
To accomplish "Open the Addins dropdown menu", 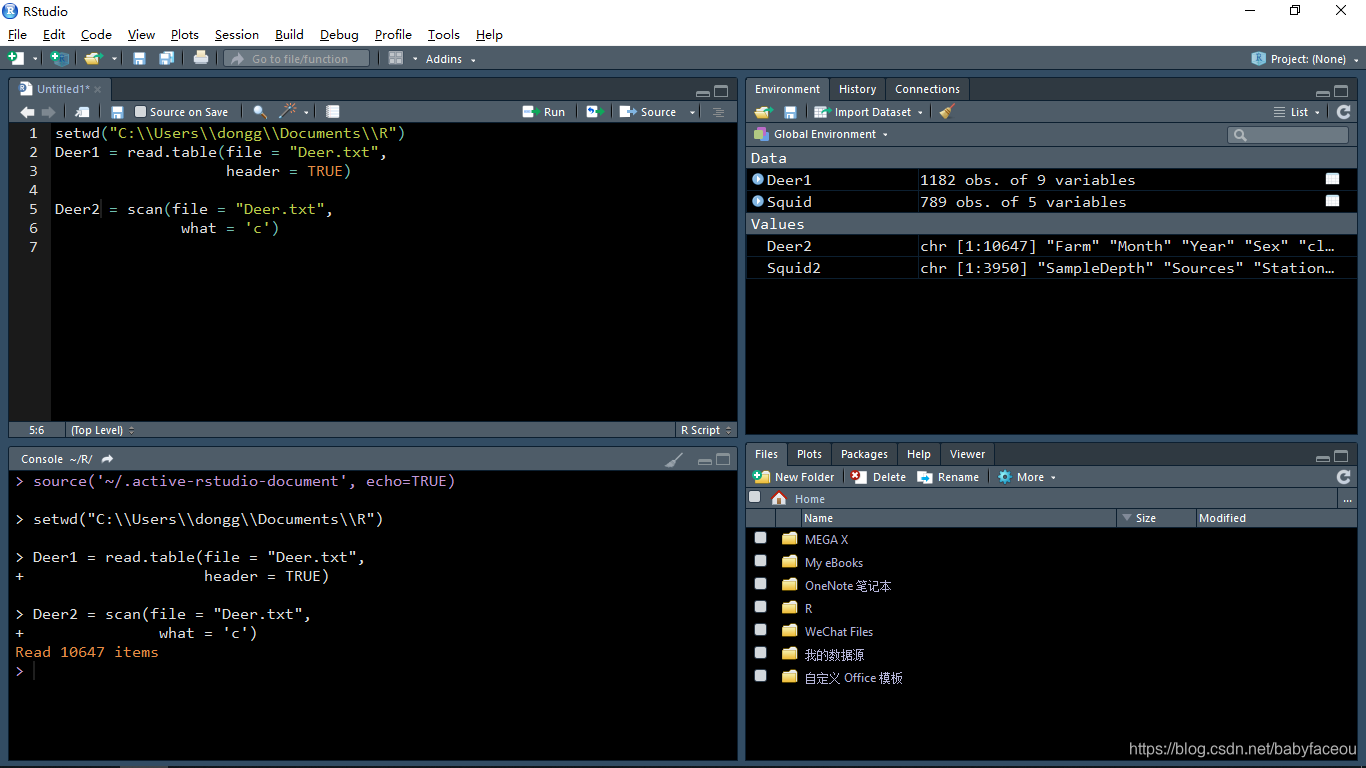I will (x=450, y=59).
